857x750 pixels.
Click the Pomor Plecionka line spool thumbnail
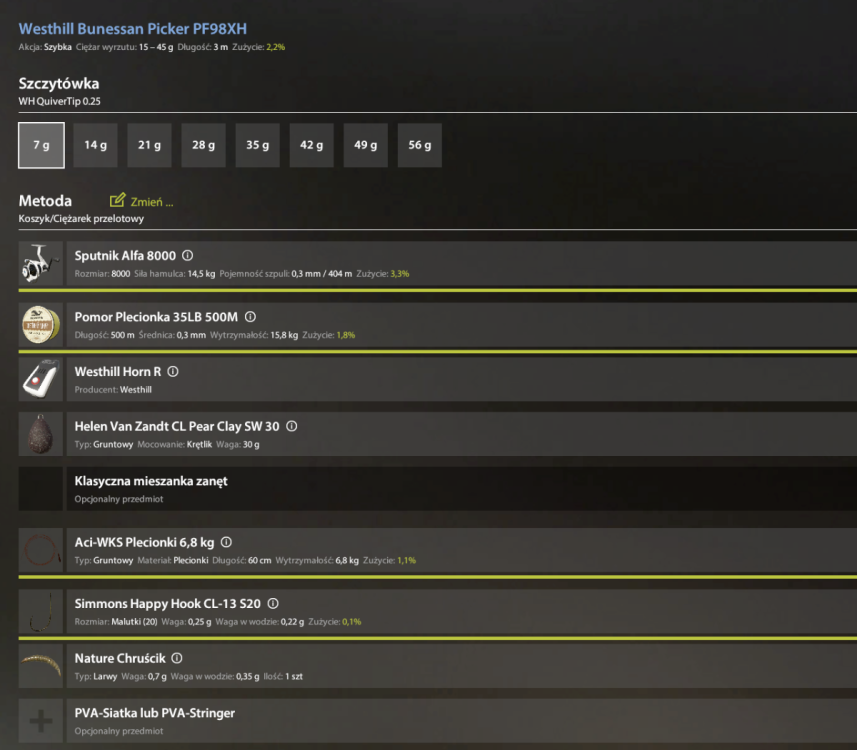(41, 325)
